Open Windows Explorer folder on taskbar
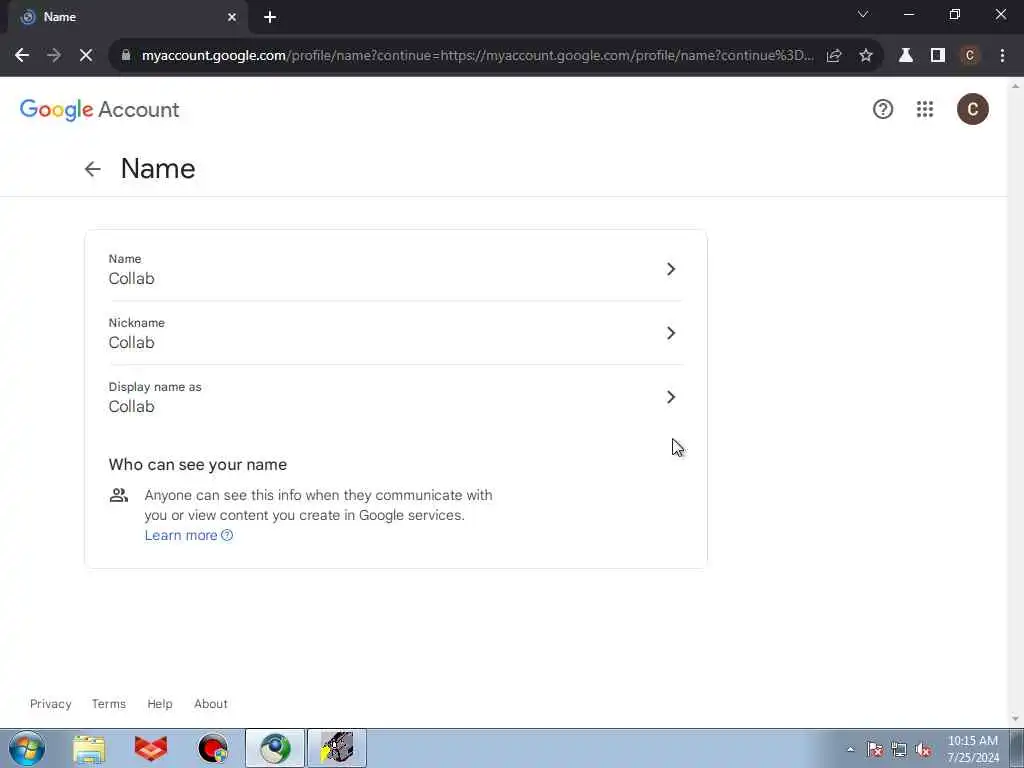The height and width of the screenshot is (768, 1024). [89, 748]
